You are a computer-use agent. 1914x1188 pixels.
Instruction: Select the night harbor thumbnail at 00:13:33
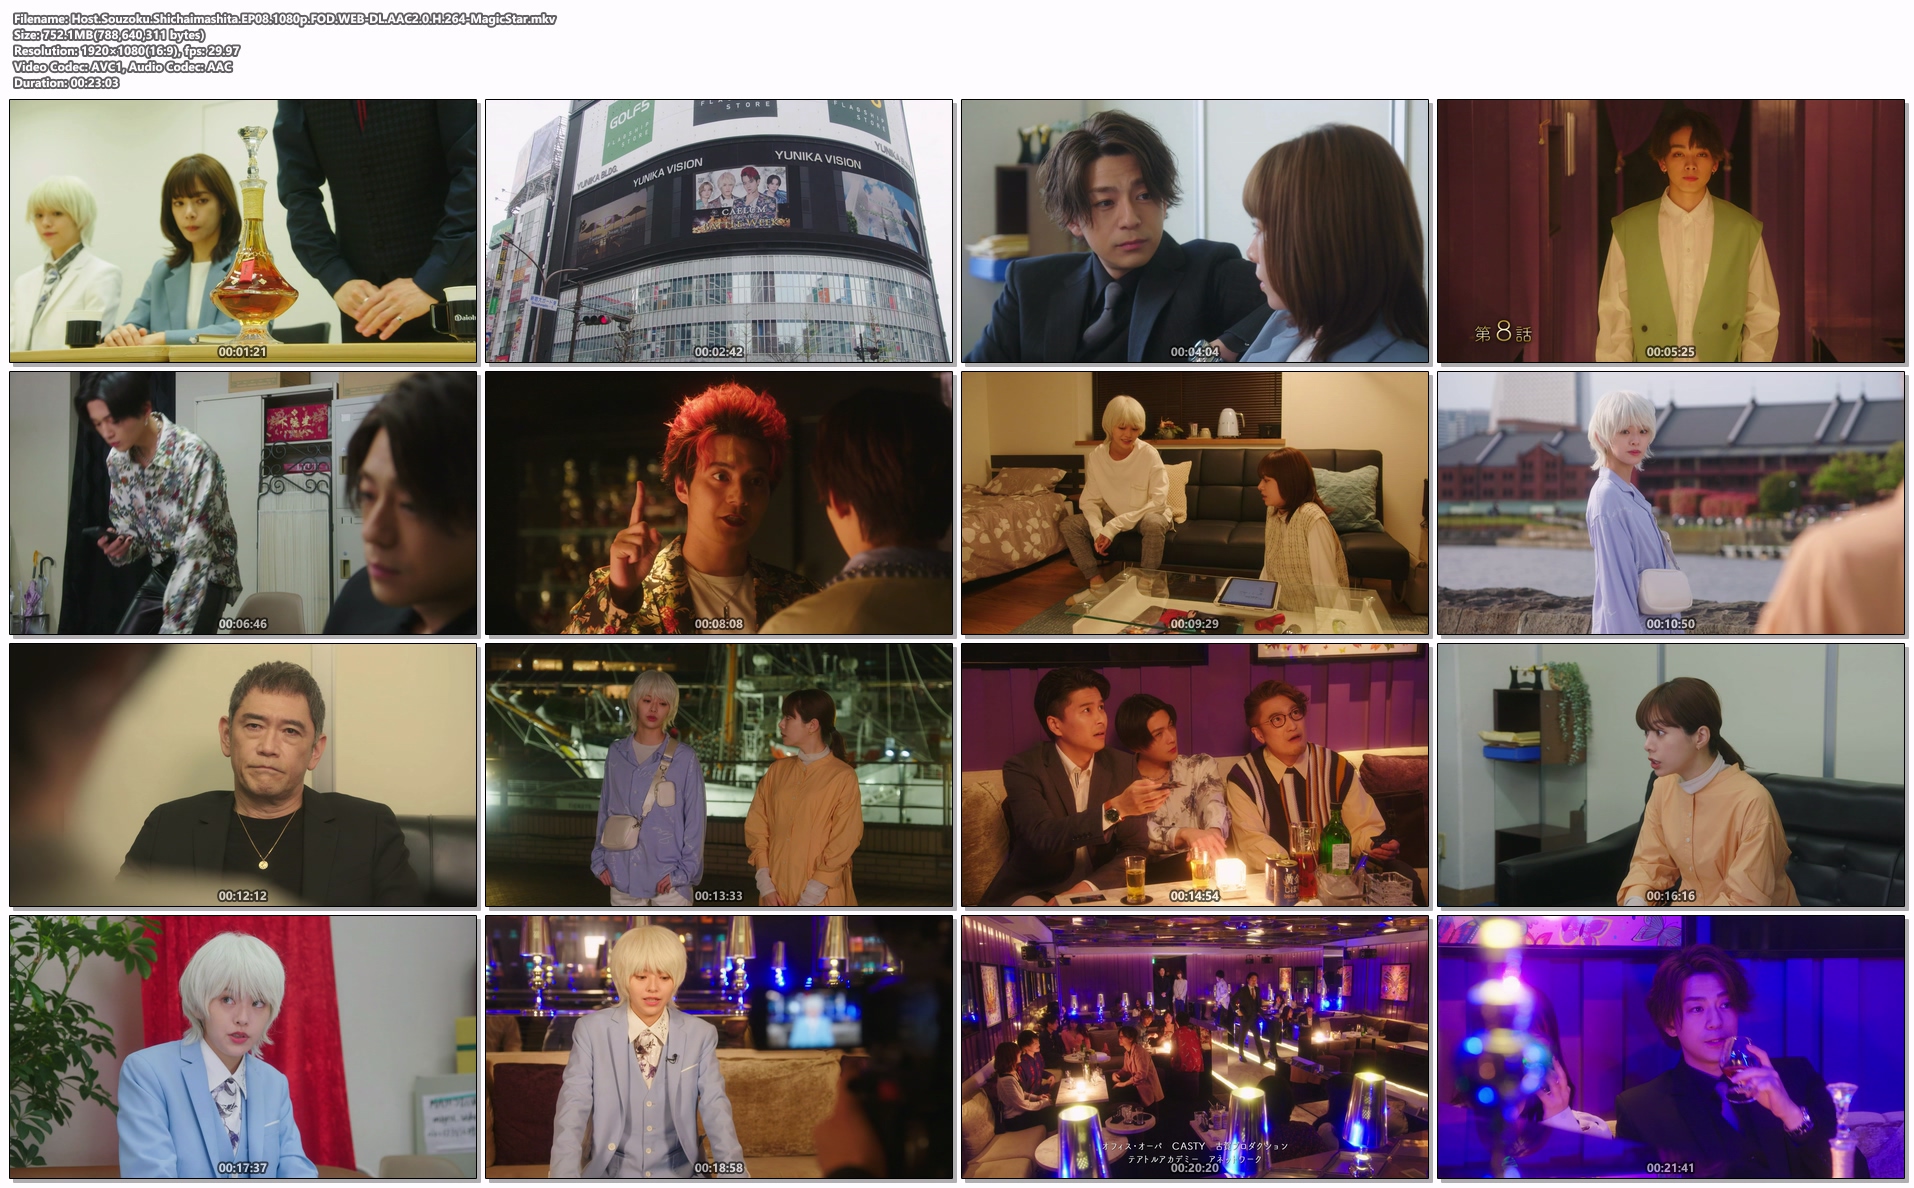click(x=719, y=775)
